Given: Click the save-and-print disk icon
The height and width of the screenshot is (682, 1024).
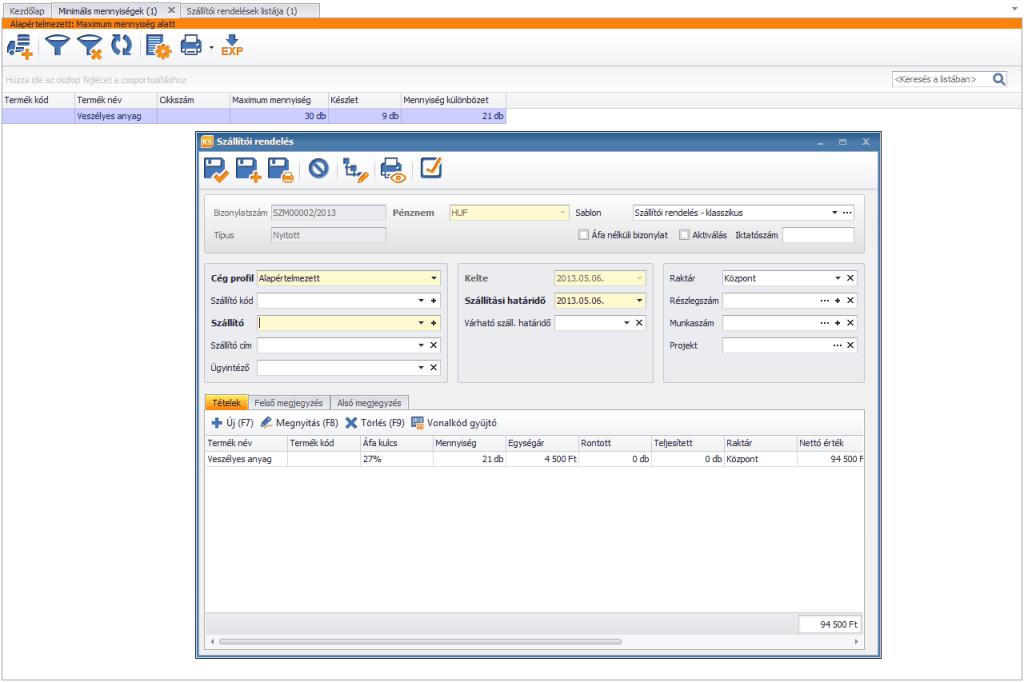Looking at the screenshot, I should (x=281, y=169).
